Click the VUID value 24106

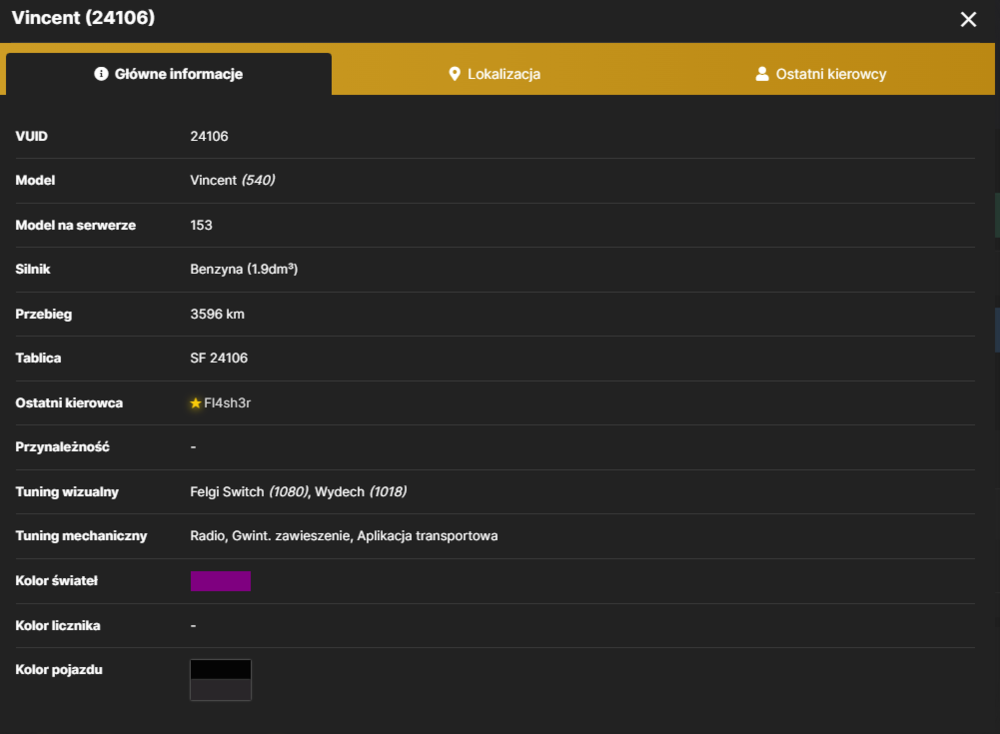point(209,136)
